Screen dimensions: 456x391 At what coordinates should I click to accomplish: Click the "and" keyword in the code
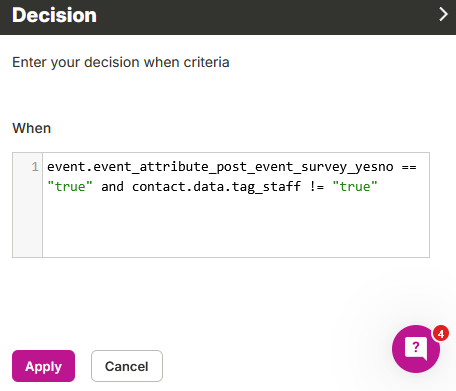(112, 187)
